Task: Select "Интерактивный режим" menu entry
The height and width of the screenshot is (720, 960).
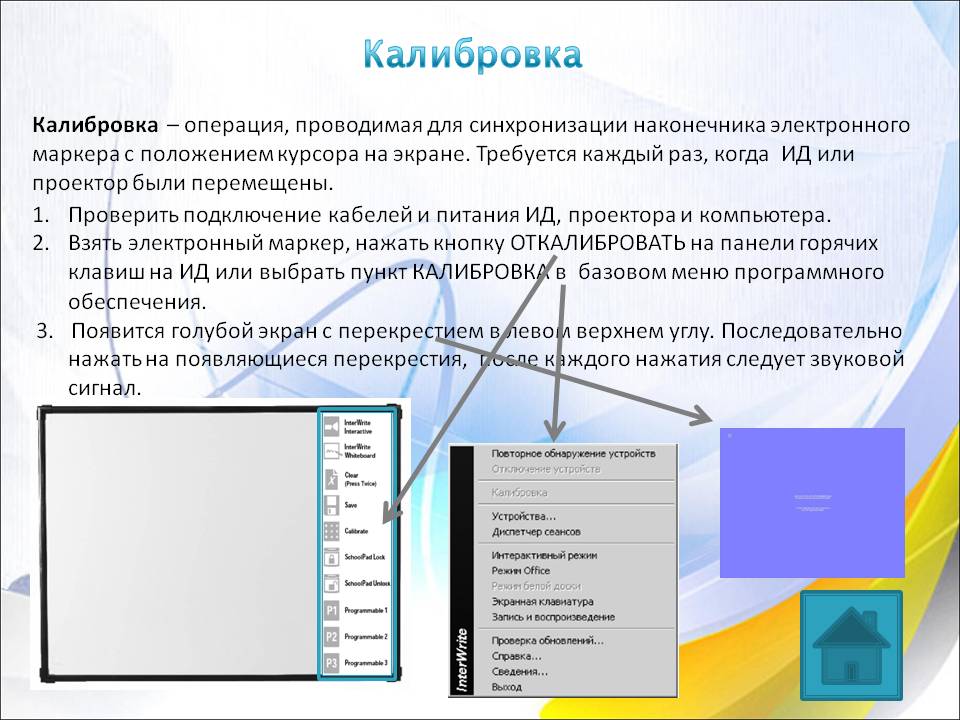Action: [544, 555]
